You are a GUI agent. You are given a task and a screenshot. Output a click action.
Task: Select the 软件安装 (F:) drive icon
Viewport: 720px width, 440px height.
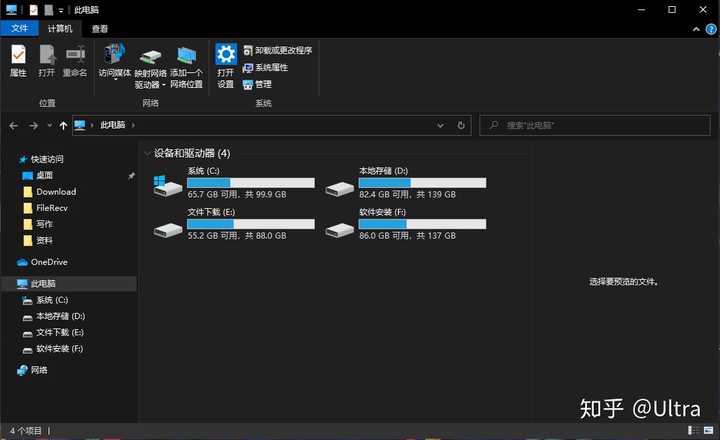339,230
